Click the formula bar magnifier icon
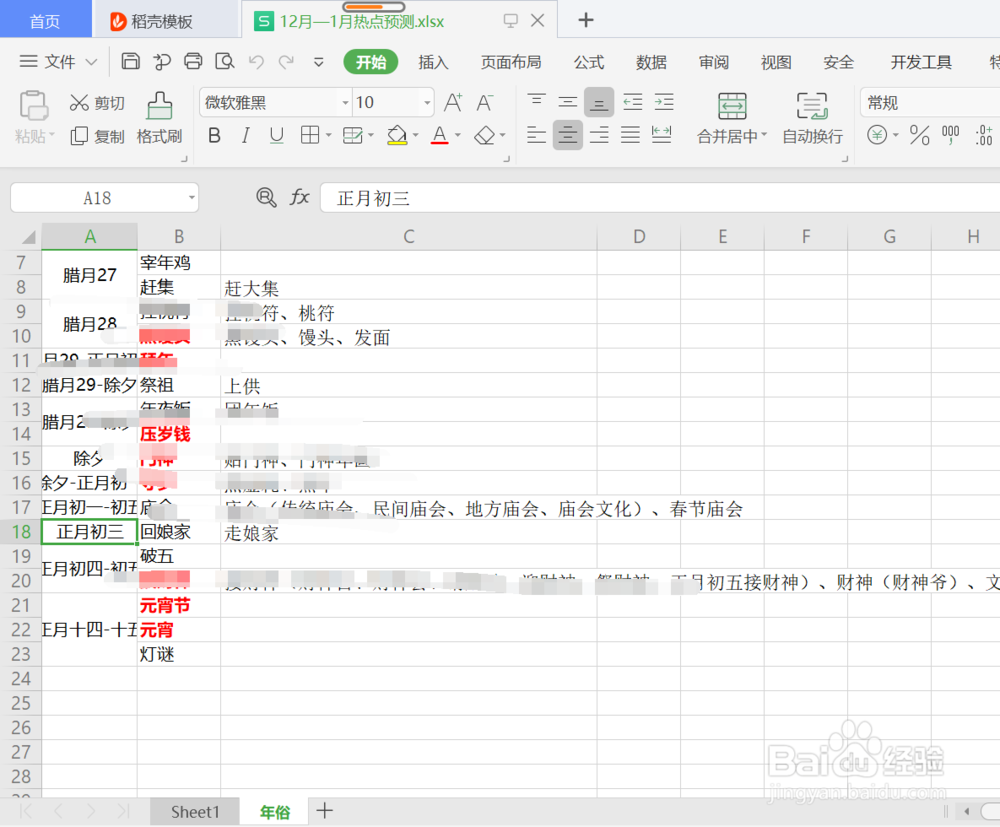This screenshot has height=827, width=1000. [266, 198]
